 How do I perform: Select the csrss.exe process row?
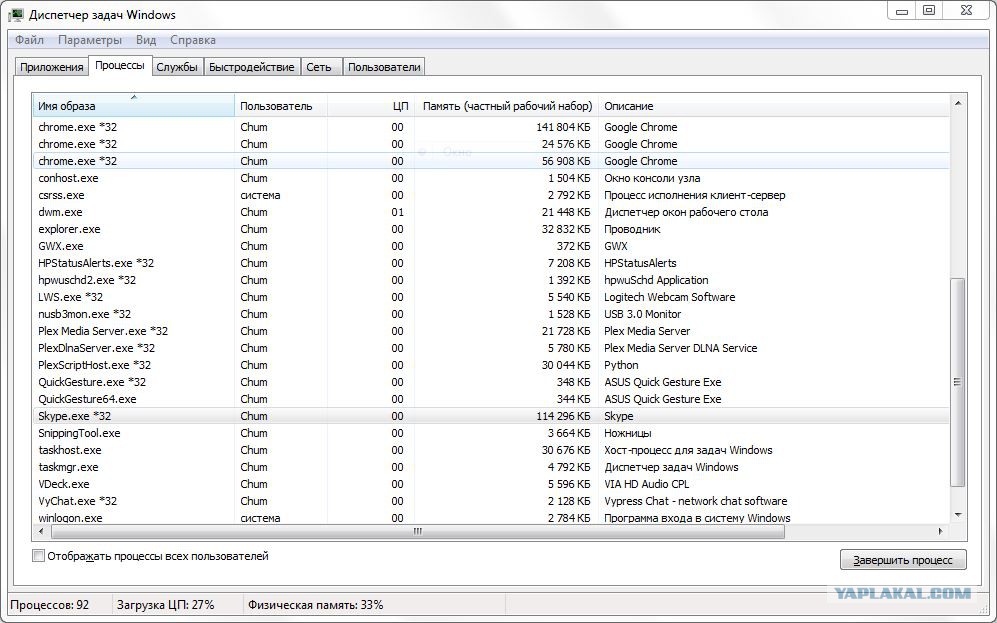tap(491, 195)
